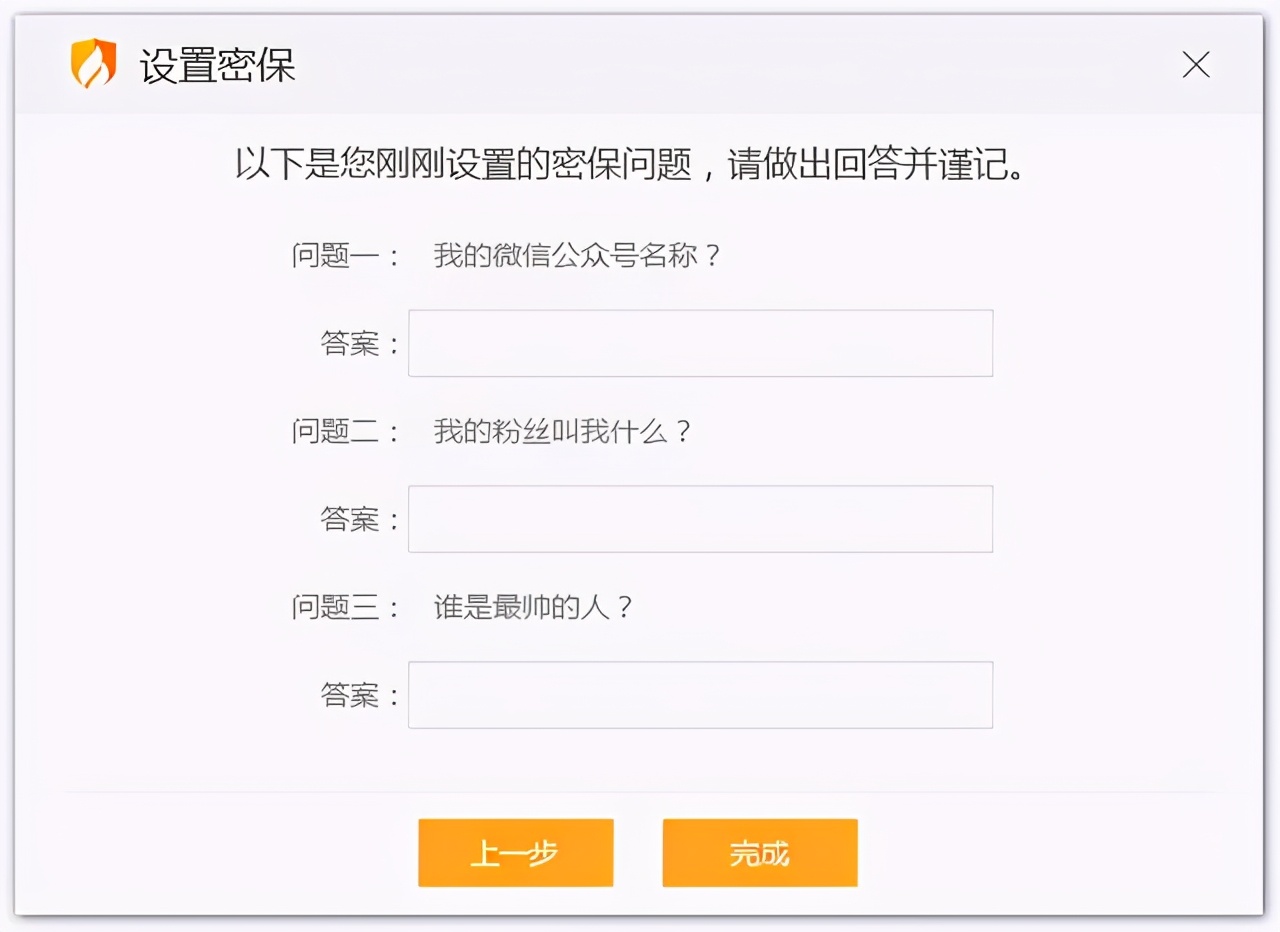Click the question text 我的微信公众号名称？
The width and height of the screenshot is (1280, 932).
point(579,256)
